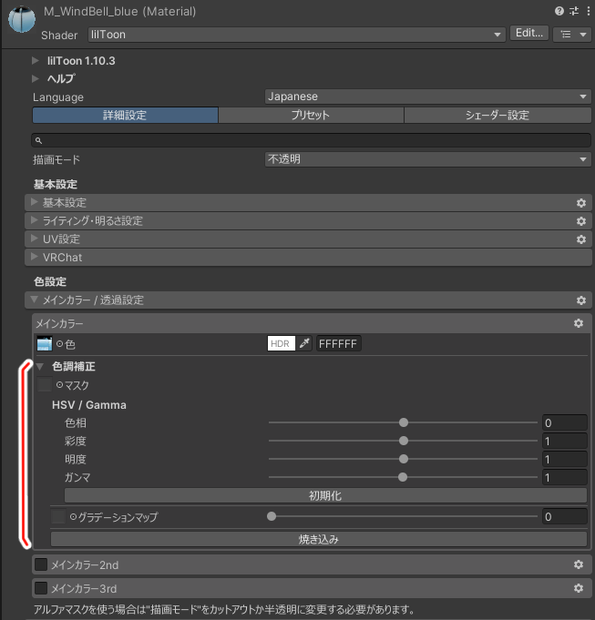Expand the VRChat section
The height and width of the screenshot is (620, 595).
point(308,257)
